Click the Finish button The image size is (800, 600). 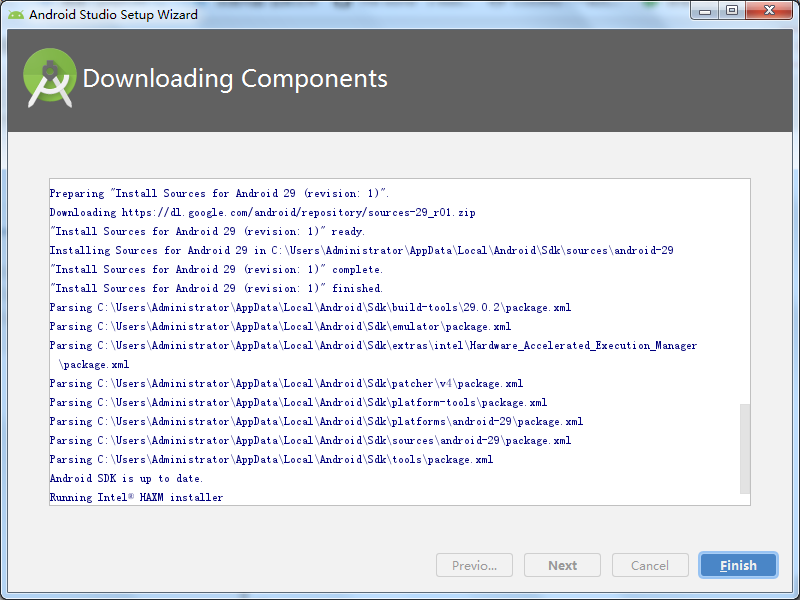pyautogui.click(x=738, y=565)
